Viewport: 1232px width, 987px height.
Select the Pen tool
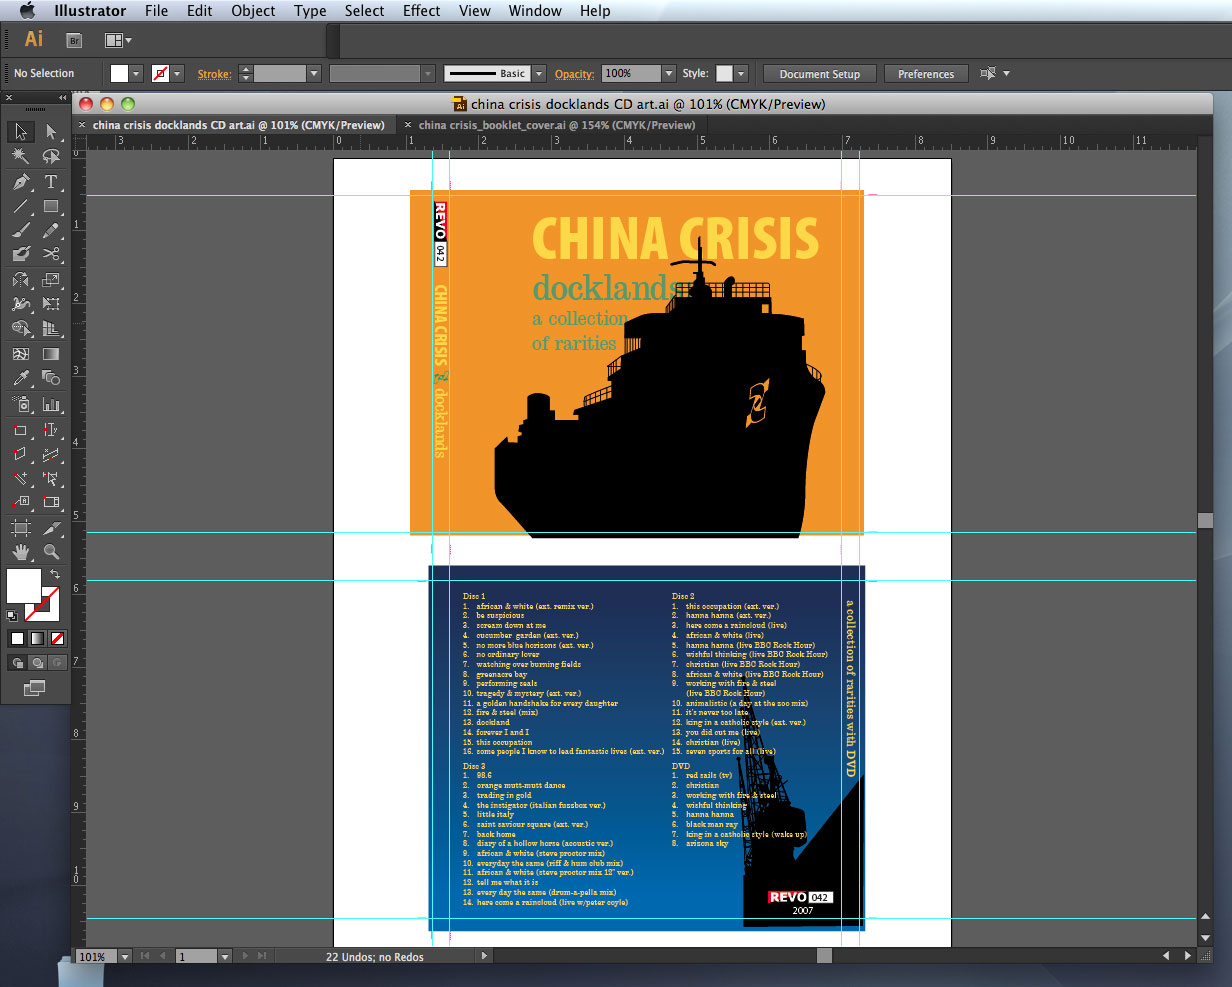(x=20, y=182)
